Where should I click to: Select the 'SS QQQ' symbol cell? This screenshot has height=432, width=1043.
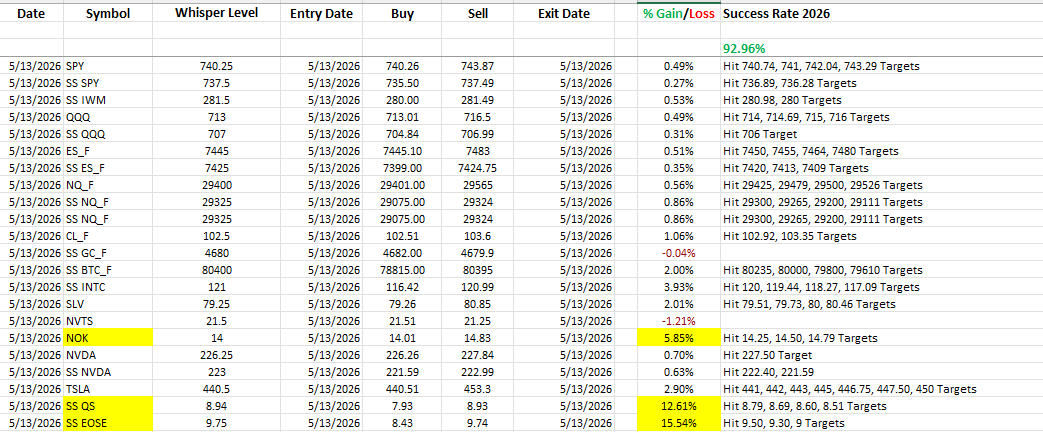pyautogui.click(x=108, y=134)
